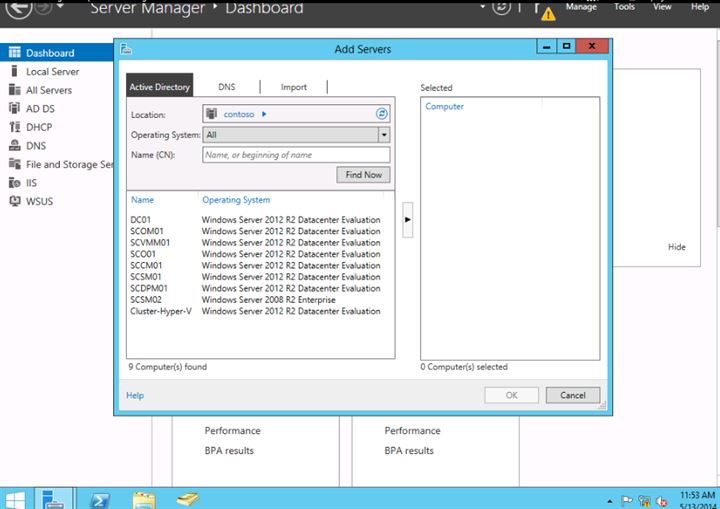Maximize the Add Servers dialog

(566, 46)
